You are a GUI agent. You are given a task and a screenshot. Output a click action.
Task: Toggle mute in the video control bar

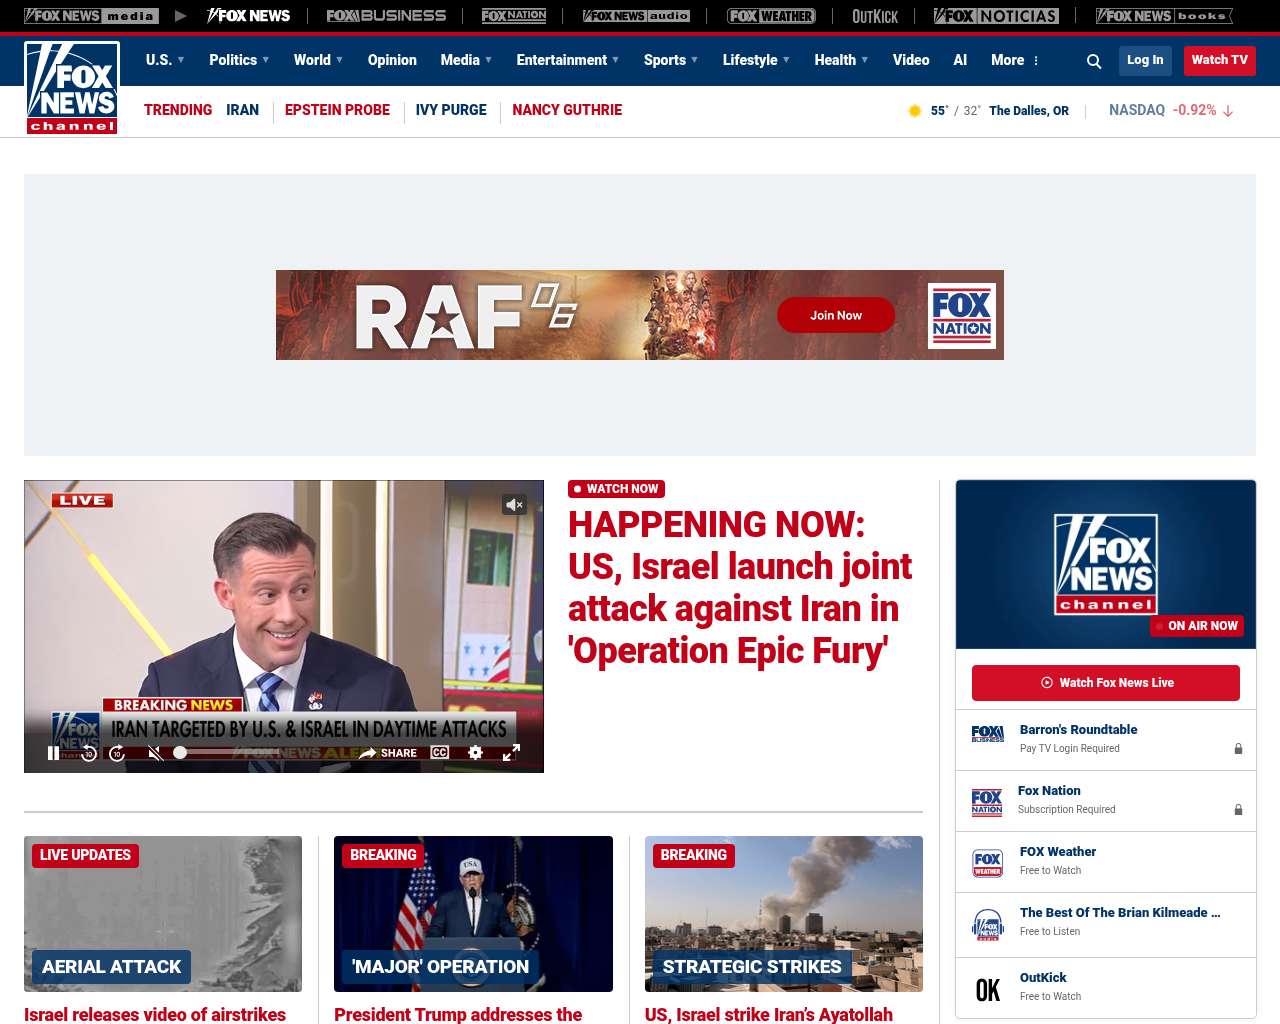click(155, 753)
